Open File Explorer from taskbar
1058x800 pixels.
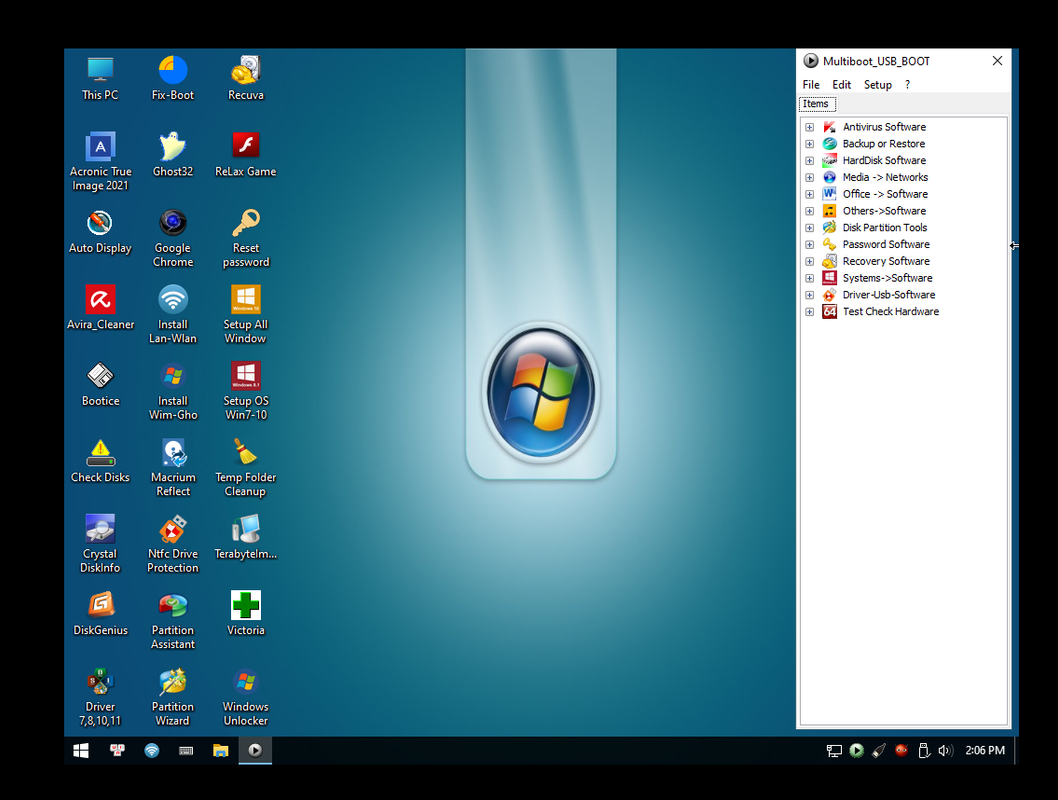[x=221, y=750]
